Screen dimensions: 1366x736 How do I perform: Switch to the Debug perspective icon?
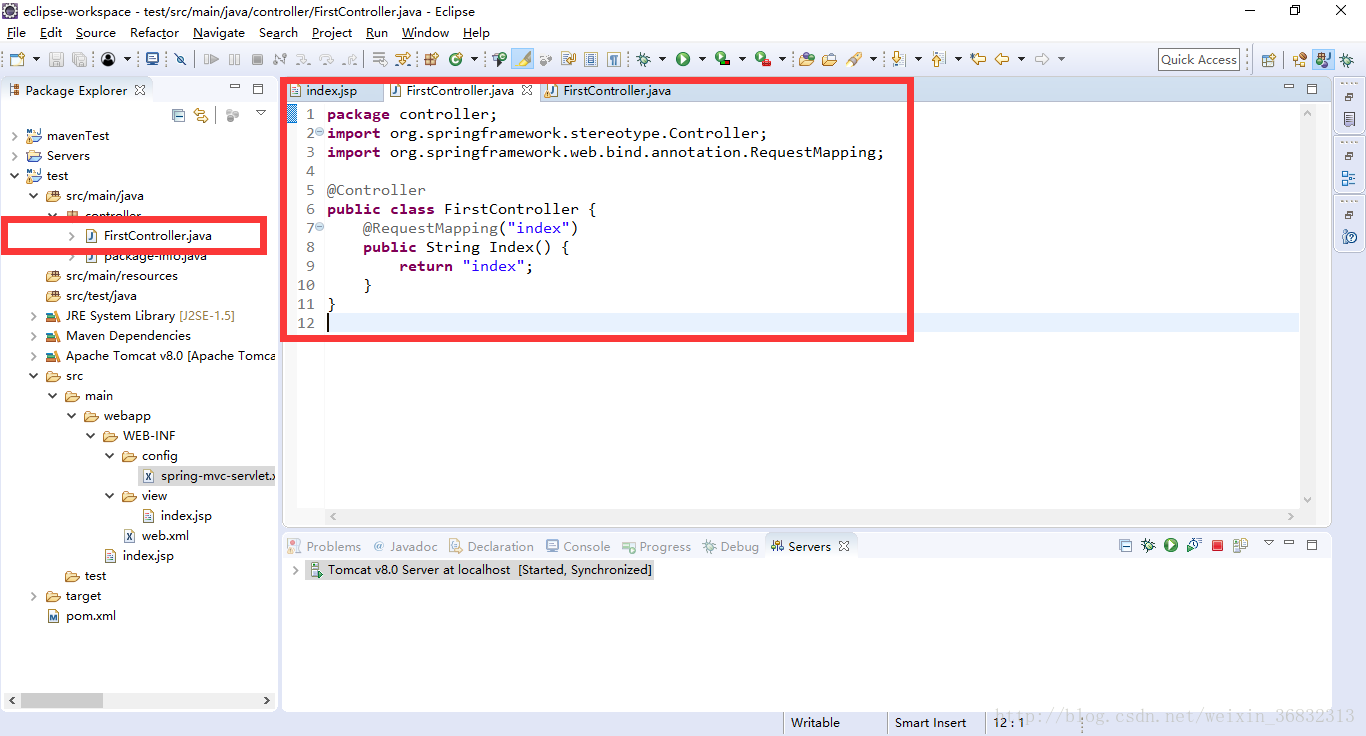[x=1347, y=60]
